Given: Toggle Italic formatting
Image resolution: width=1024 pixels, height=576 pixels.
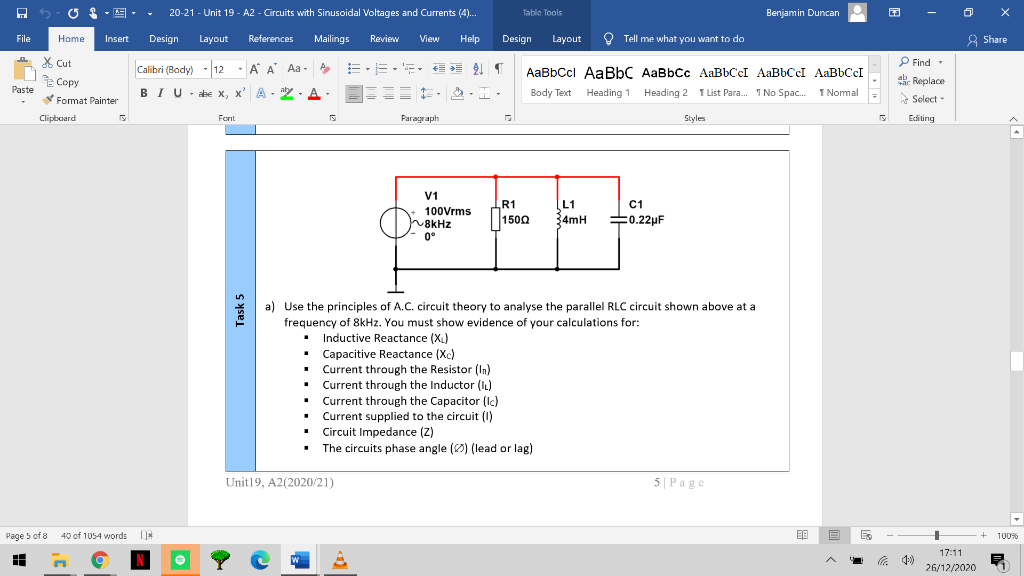Looking at the screenshot, I should pyautogui.click(x=160, y=93).
